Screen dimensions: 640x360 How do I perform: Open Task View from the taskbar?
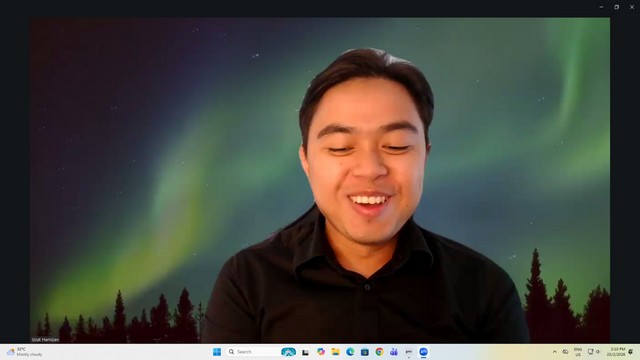click(x=305, y=352)
